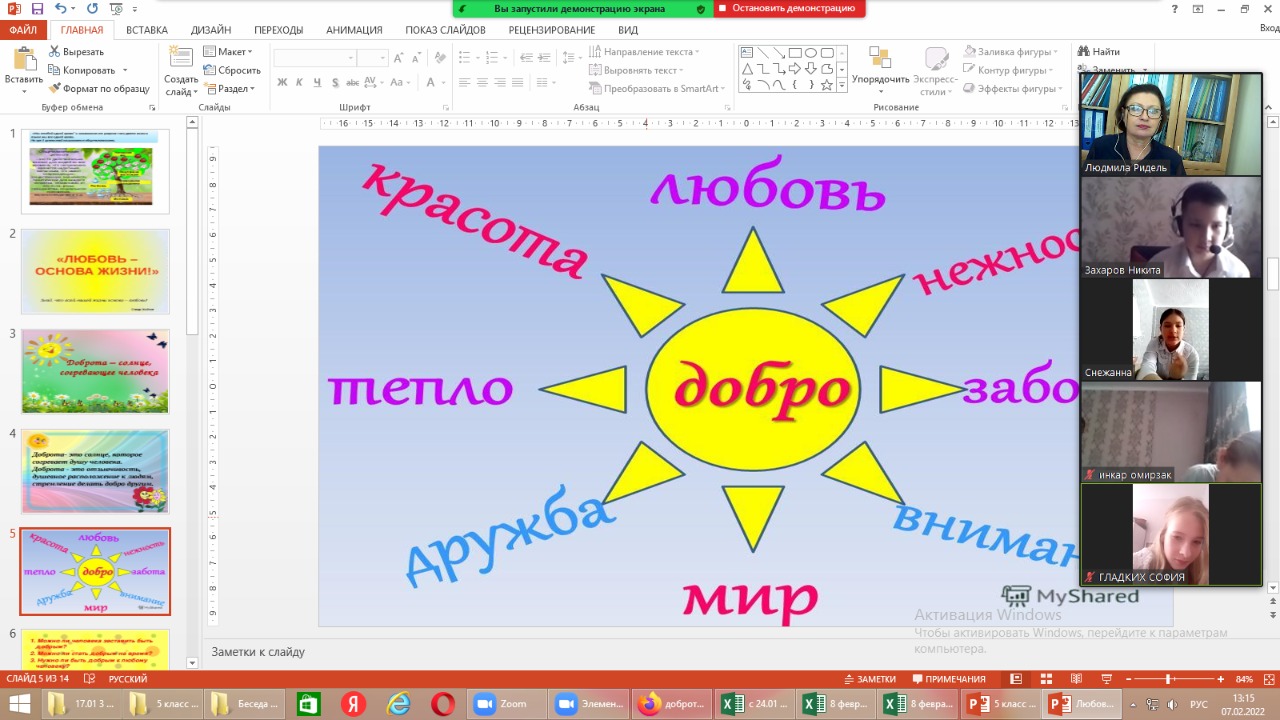Image resolution: width=1280 pixels, height=720 pixels.
Task: Click Stop sharing (Остановить демонстрацию) button
Action: (790, 8)
